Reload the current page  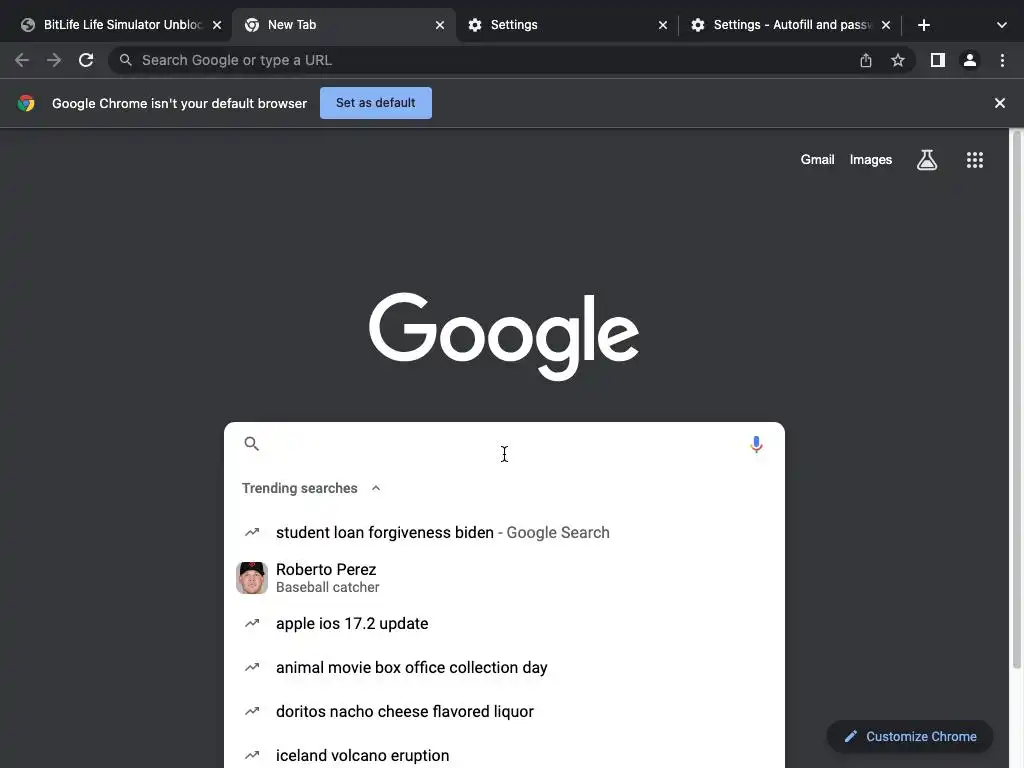coord(86,60)
